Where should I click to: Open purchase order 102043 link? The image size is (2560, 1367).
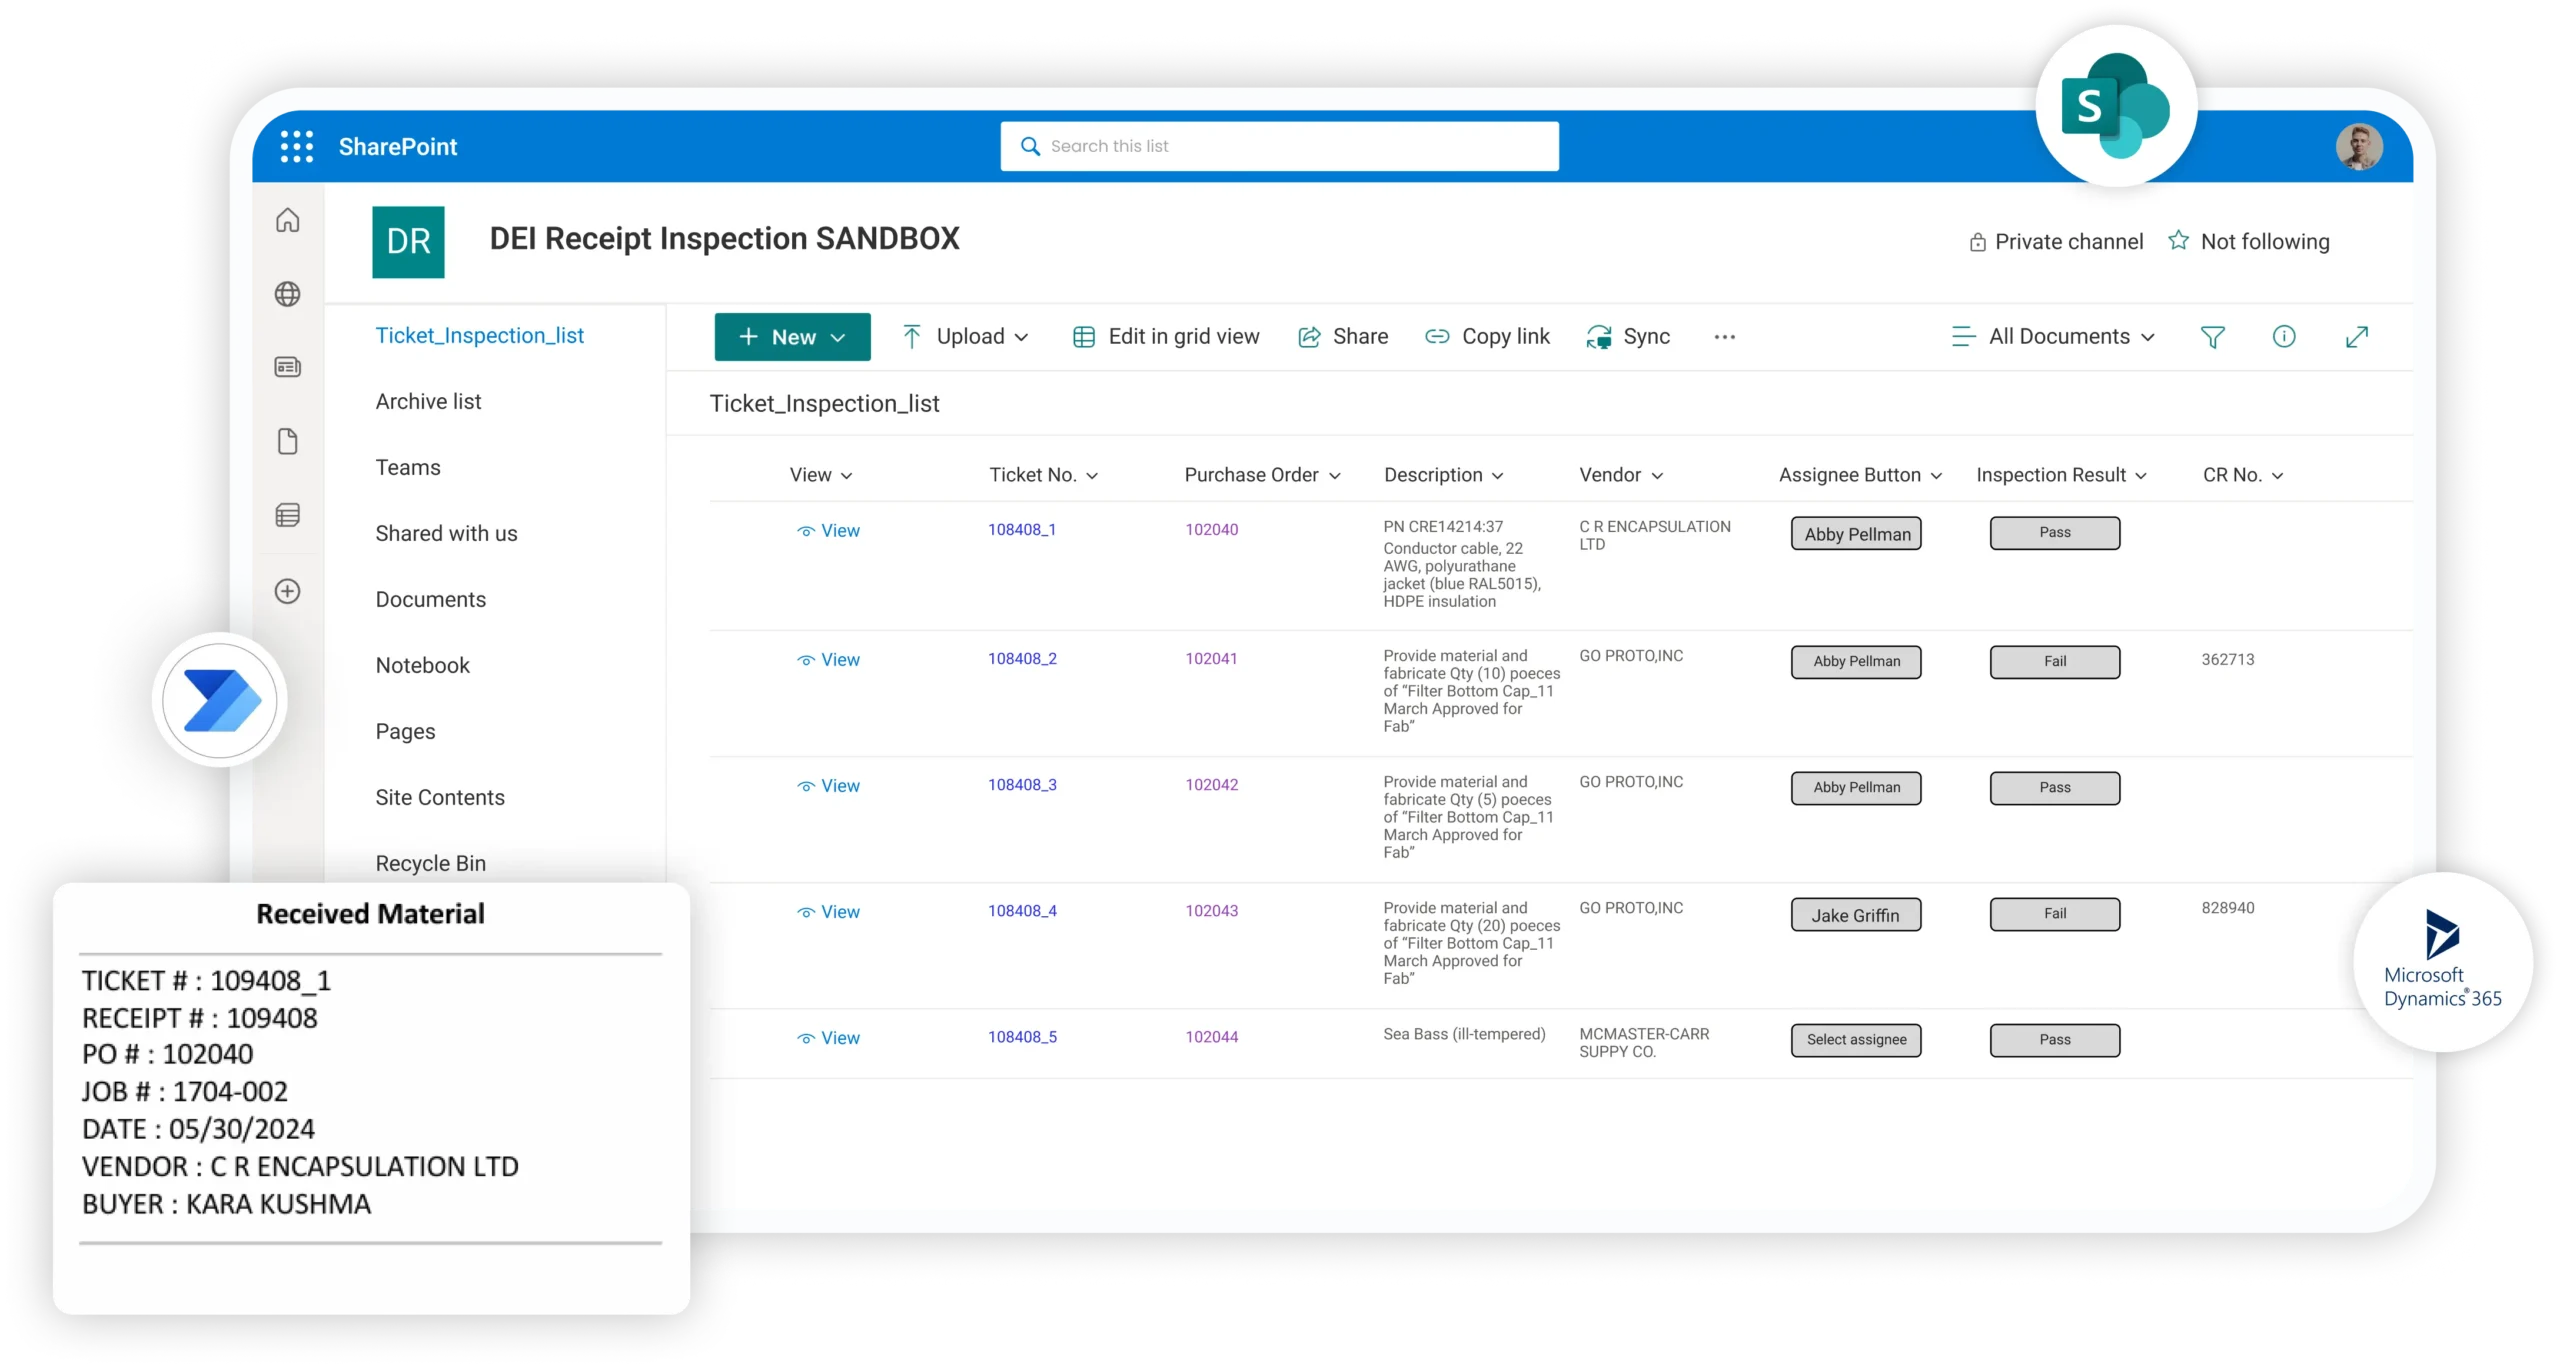[1211, 911]
